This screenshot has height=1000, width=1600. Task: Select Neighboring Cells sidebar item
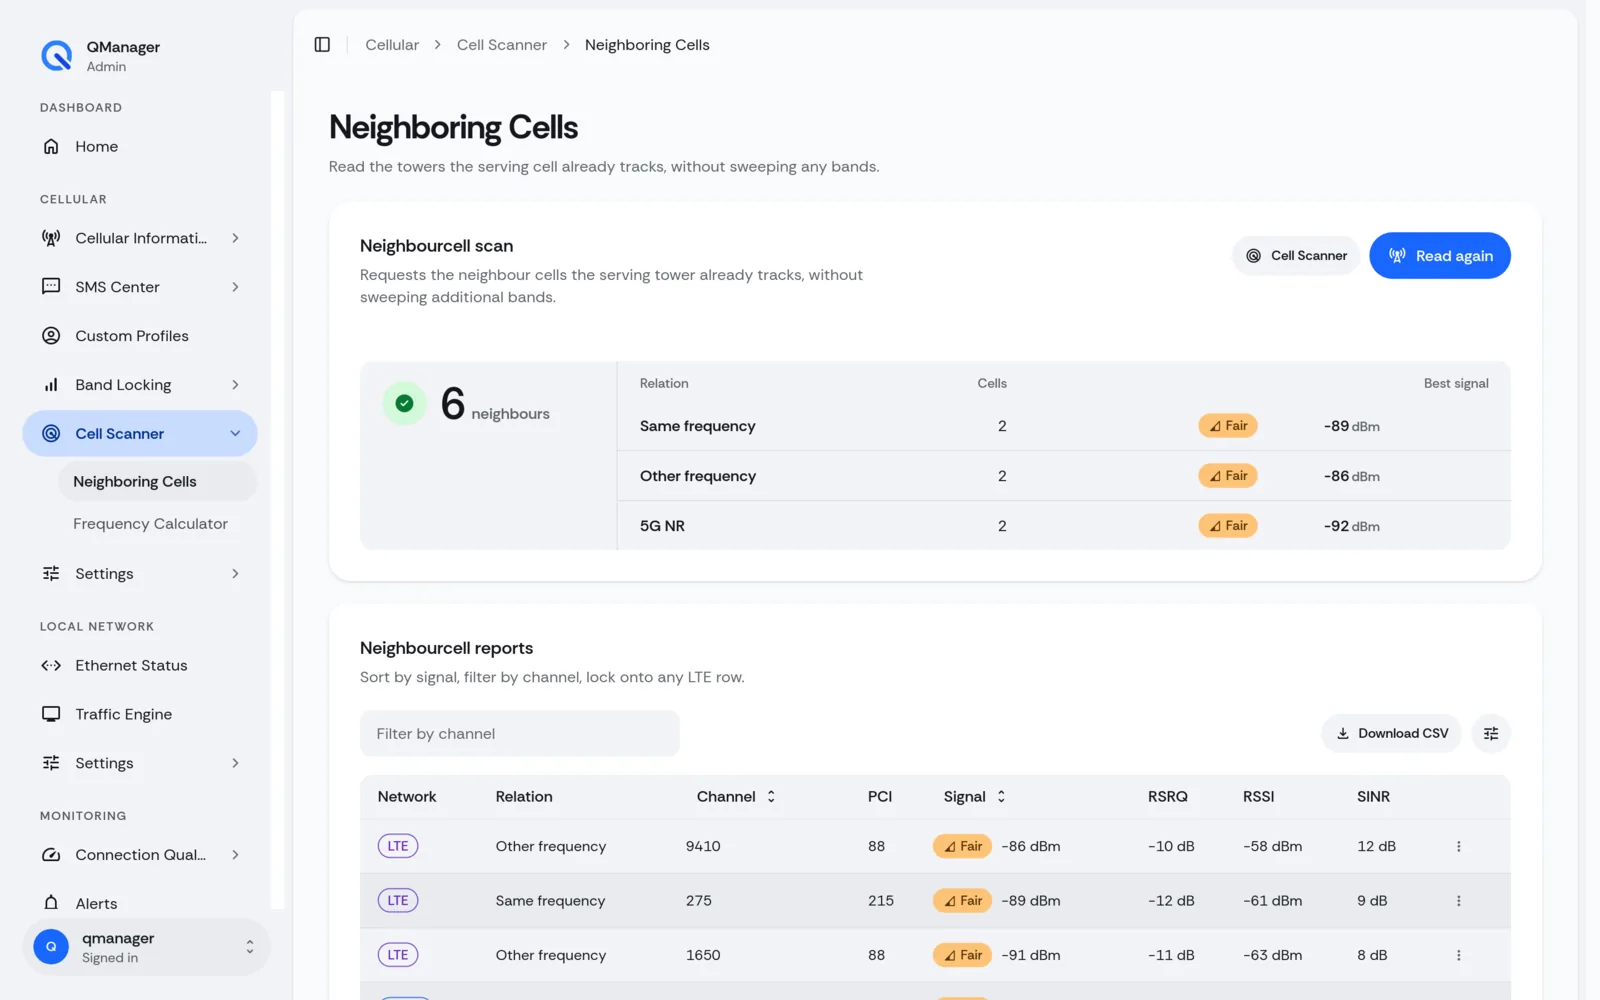point(157,482)
